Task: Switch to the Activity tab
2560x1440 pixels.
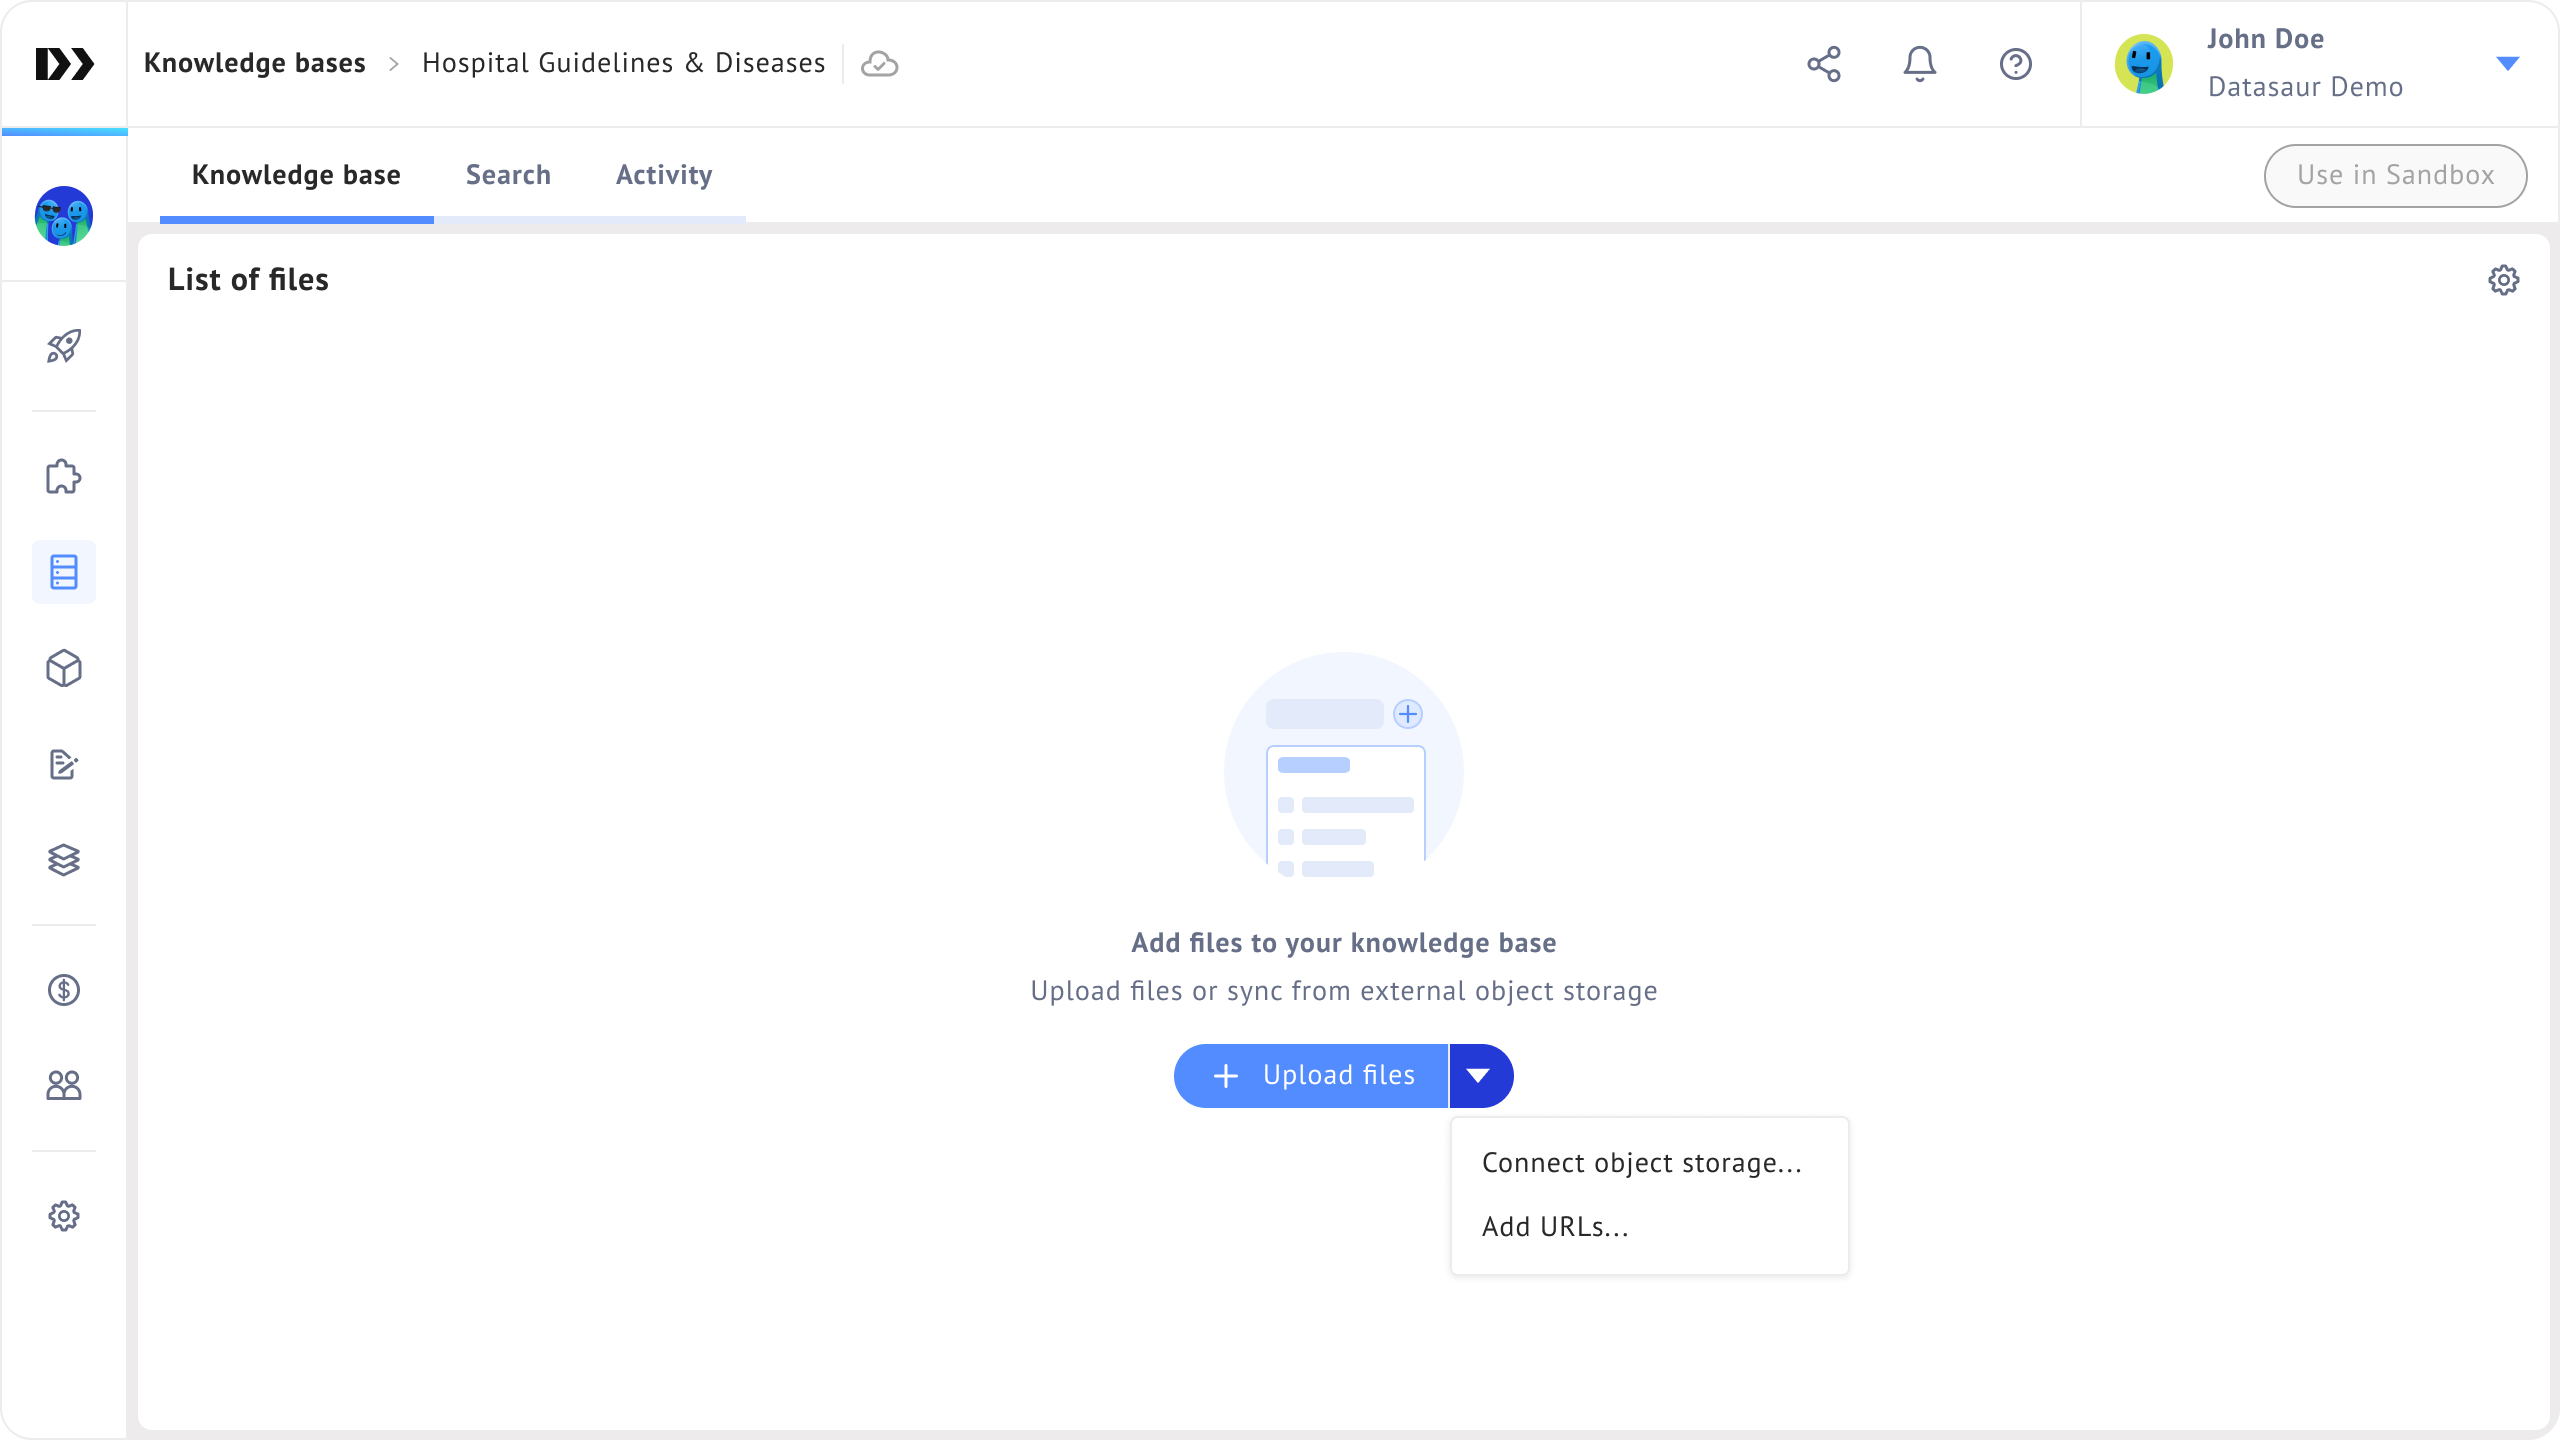Action: (664, 175)
